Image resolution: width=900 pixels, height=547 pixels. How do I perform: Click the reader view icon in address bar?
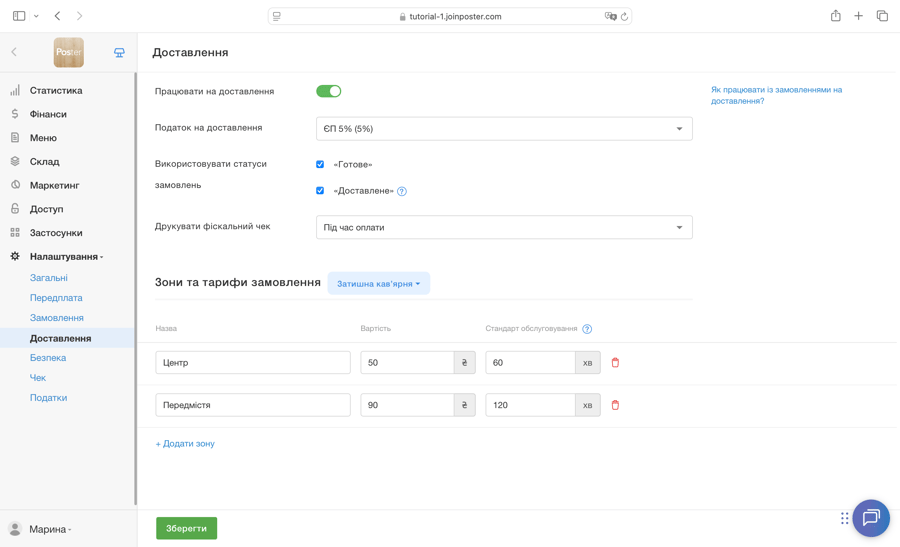(x=277, y=17)
